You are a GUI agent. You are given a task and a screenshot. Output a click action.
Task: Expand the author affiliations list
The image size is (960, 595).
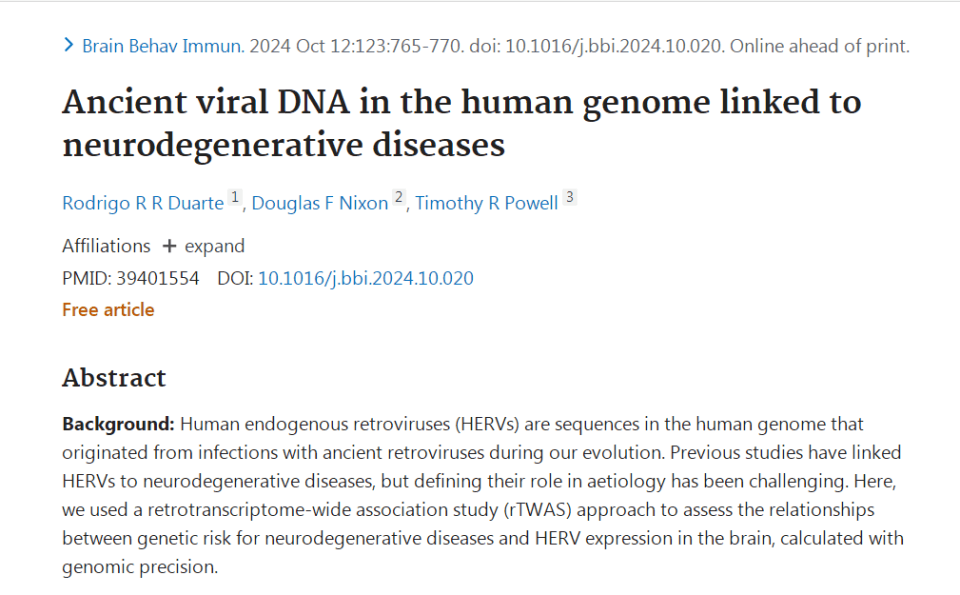(x=203, y=246)
